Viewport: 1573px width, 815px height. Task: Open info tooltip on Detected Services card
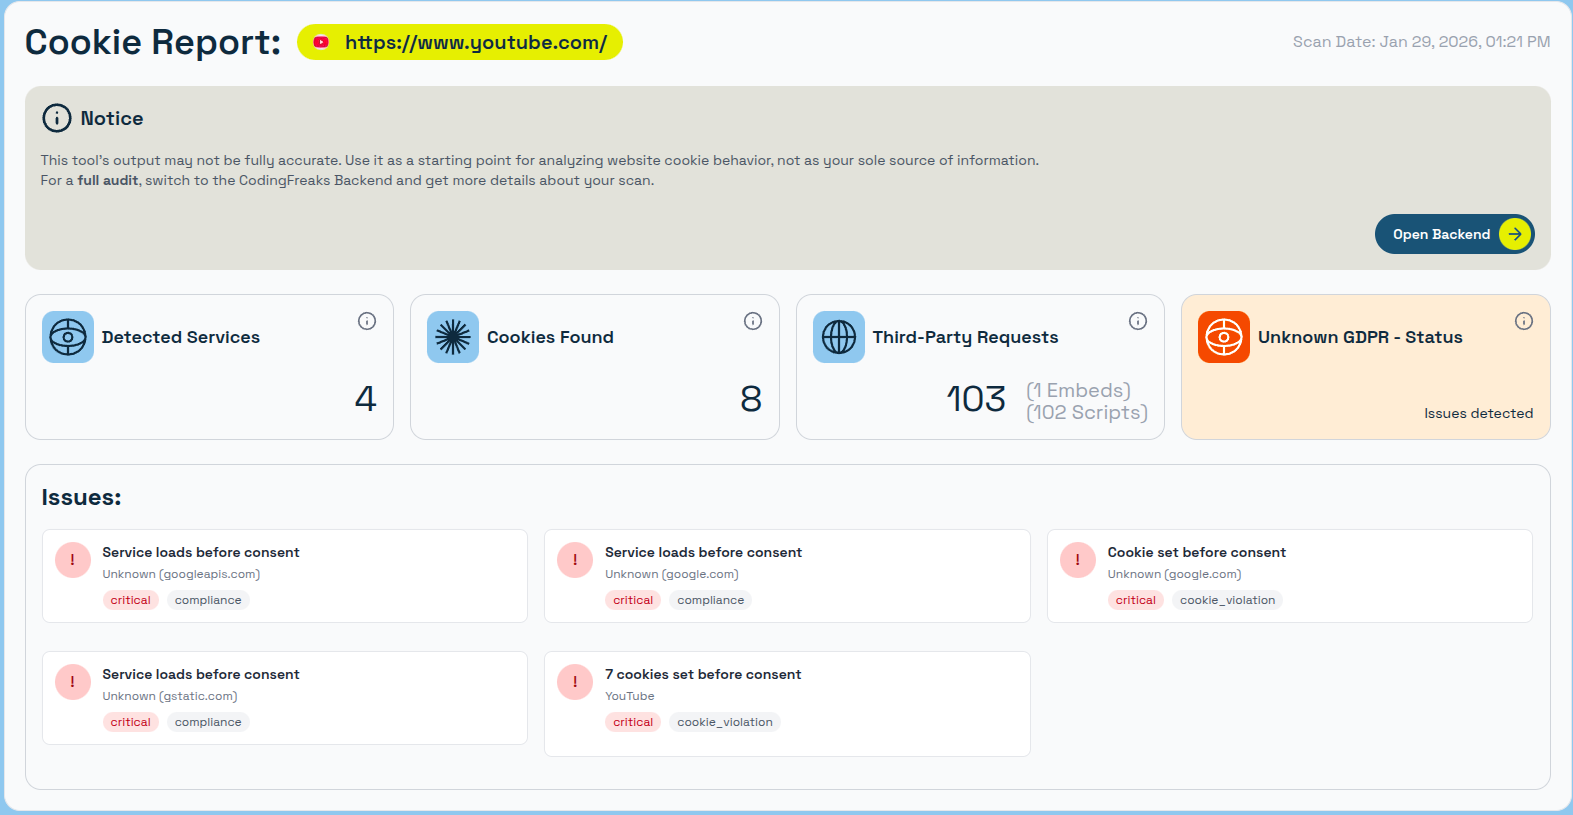(x=367, y=321)
